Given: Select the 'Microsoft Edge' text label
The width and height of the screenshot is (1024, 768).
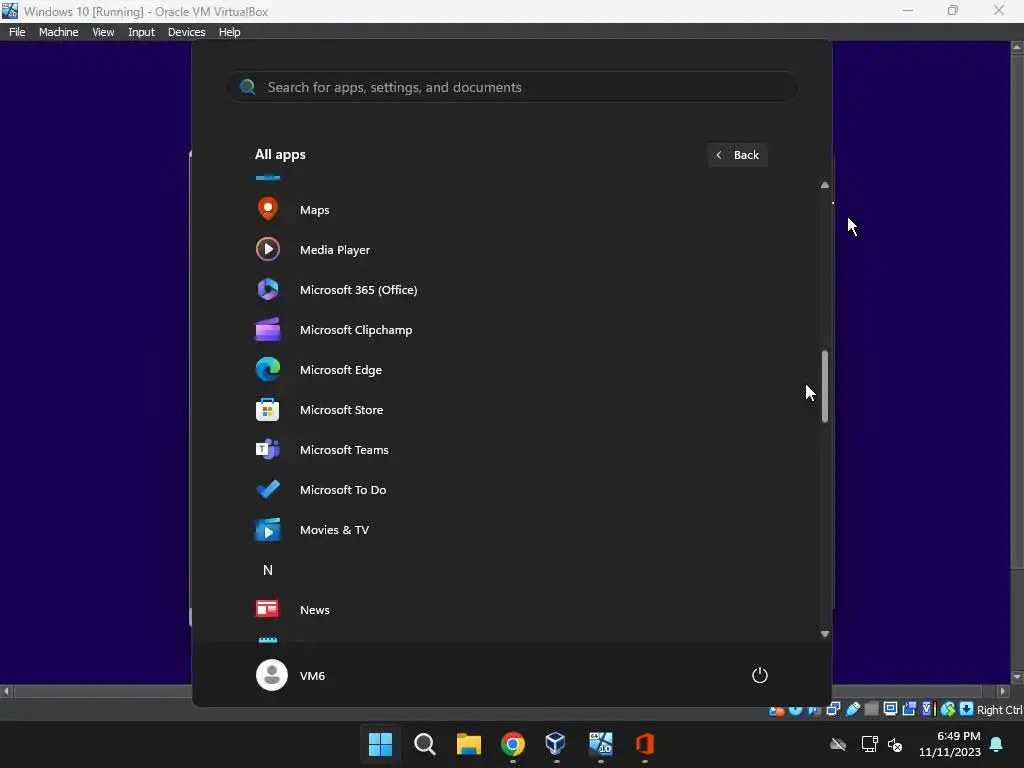Looking at the screenshot, I should (x=340, y=370).
